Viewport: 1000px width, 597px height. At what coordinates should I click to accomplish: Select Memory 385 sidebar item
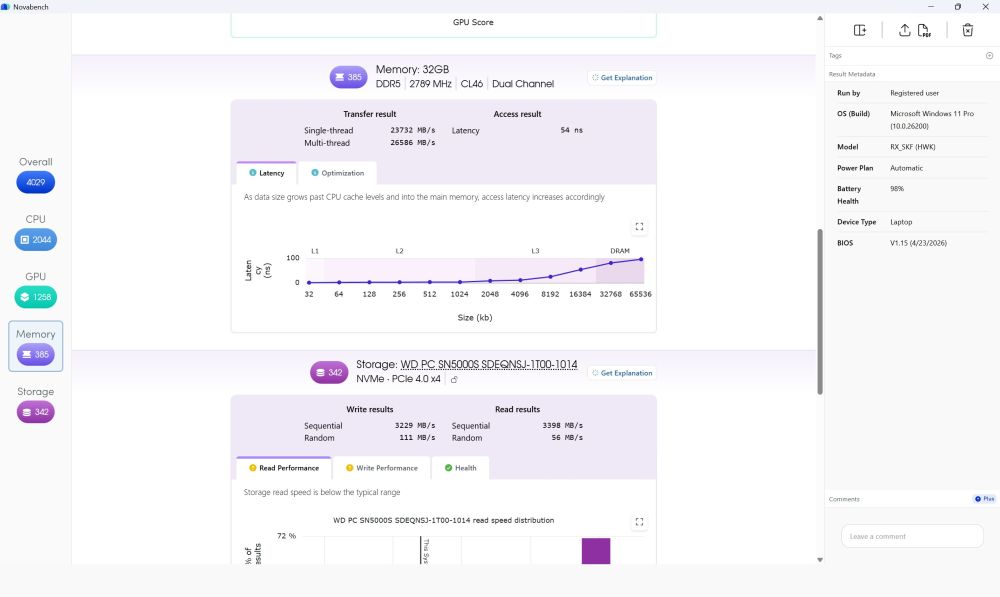click(x=36, y=346)
